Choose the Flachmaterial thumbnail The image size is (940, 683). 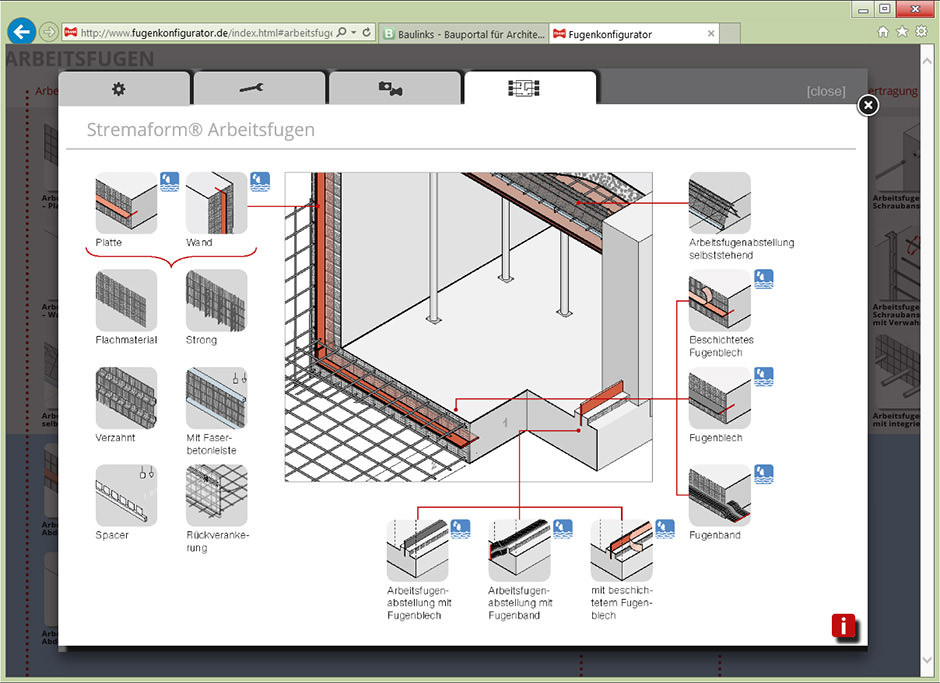126,300
